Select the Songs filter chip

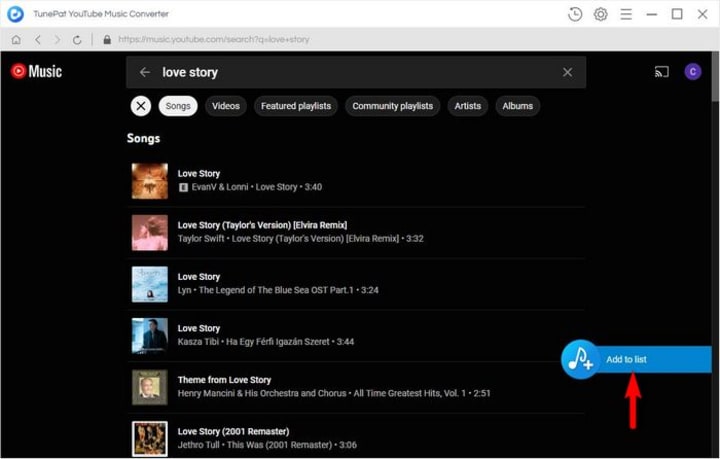tap(178, 106)
